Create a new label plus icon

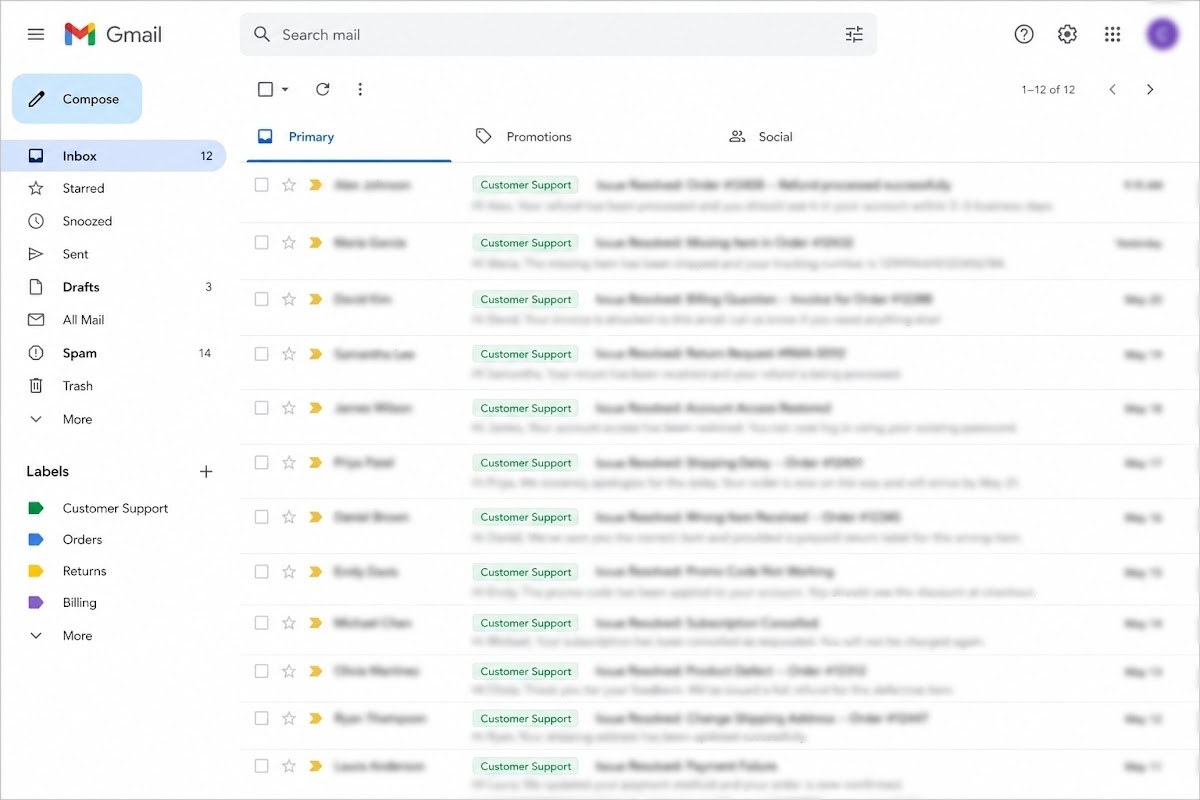click(206, 471)
